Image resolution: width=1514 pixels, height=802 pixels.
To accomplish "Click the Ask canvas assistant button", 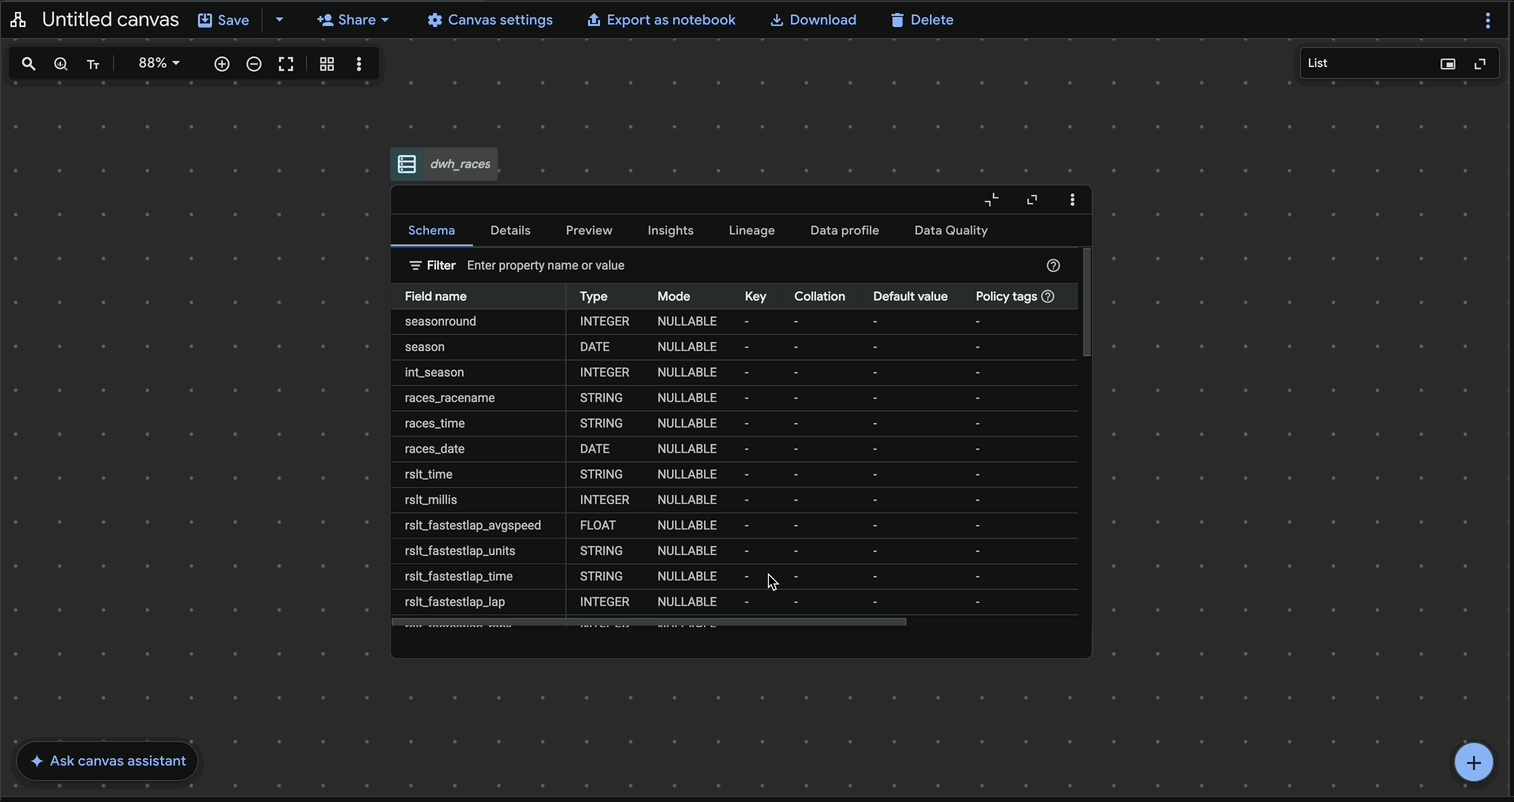I will click(106, 760).
